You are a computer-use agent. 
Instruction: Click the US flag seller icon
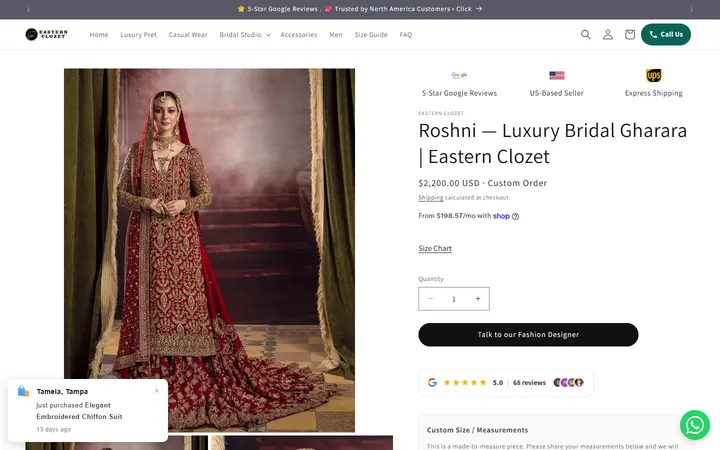(557, 75)
